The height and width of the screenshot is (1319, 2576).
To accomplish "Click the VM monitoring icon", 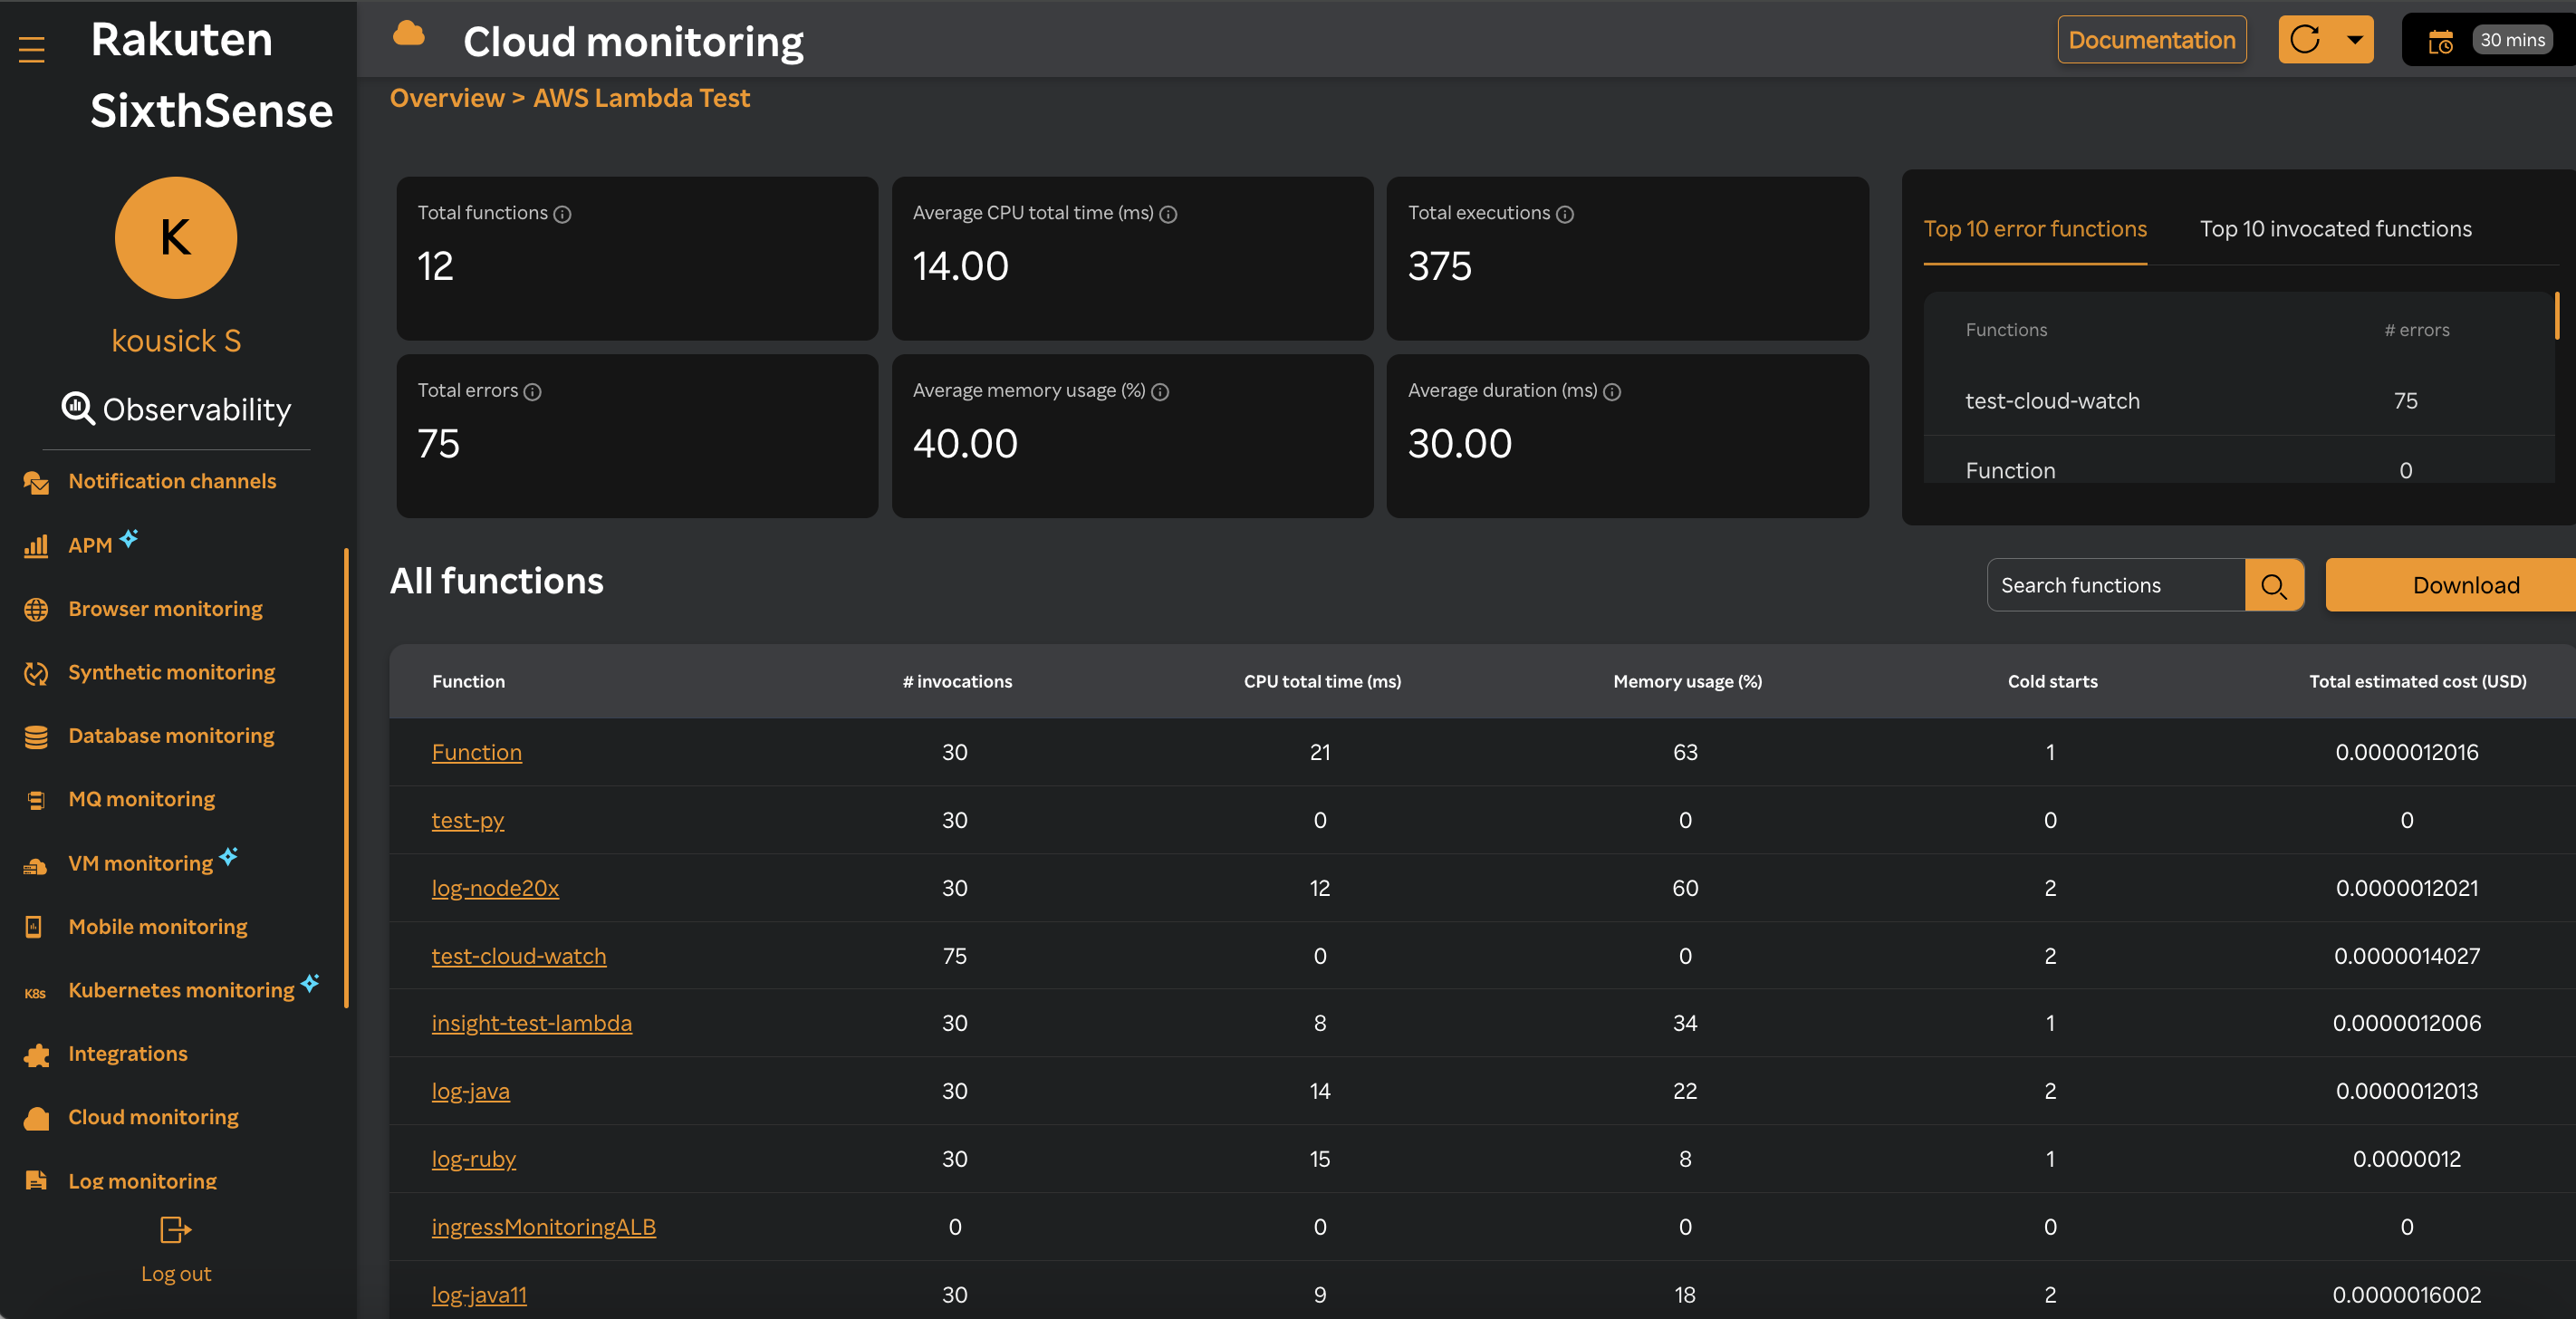I will [36, 865].
